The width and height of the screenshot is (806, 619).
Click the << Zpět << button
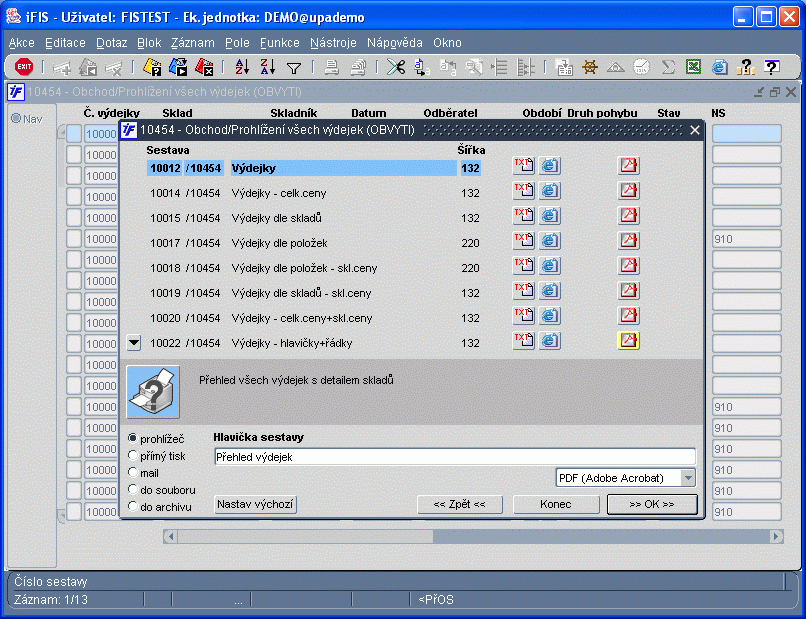(x=460, y=504)
